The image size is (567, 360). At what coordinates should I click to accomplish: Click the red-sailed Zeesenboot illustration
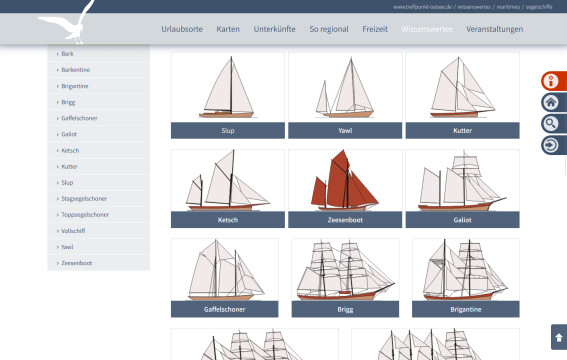pyautogui.click(x=345, y=180)
